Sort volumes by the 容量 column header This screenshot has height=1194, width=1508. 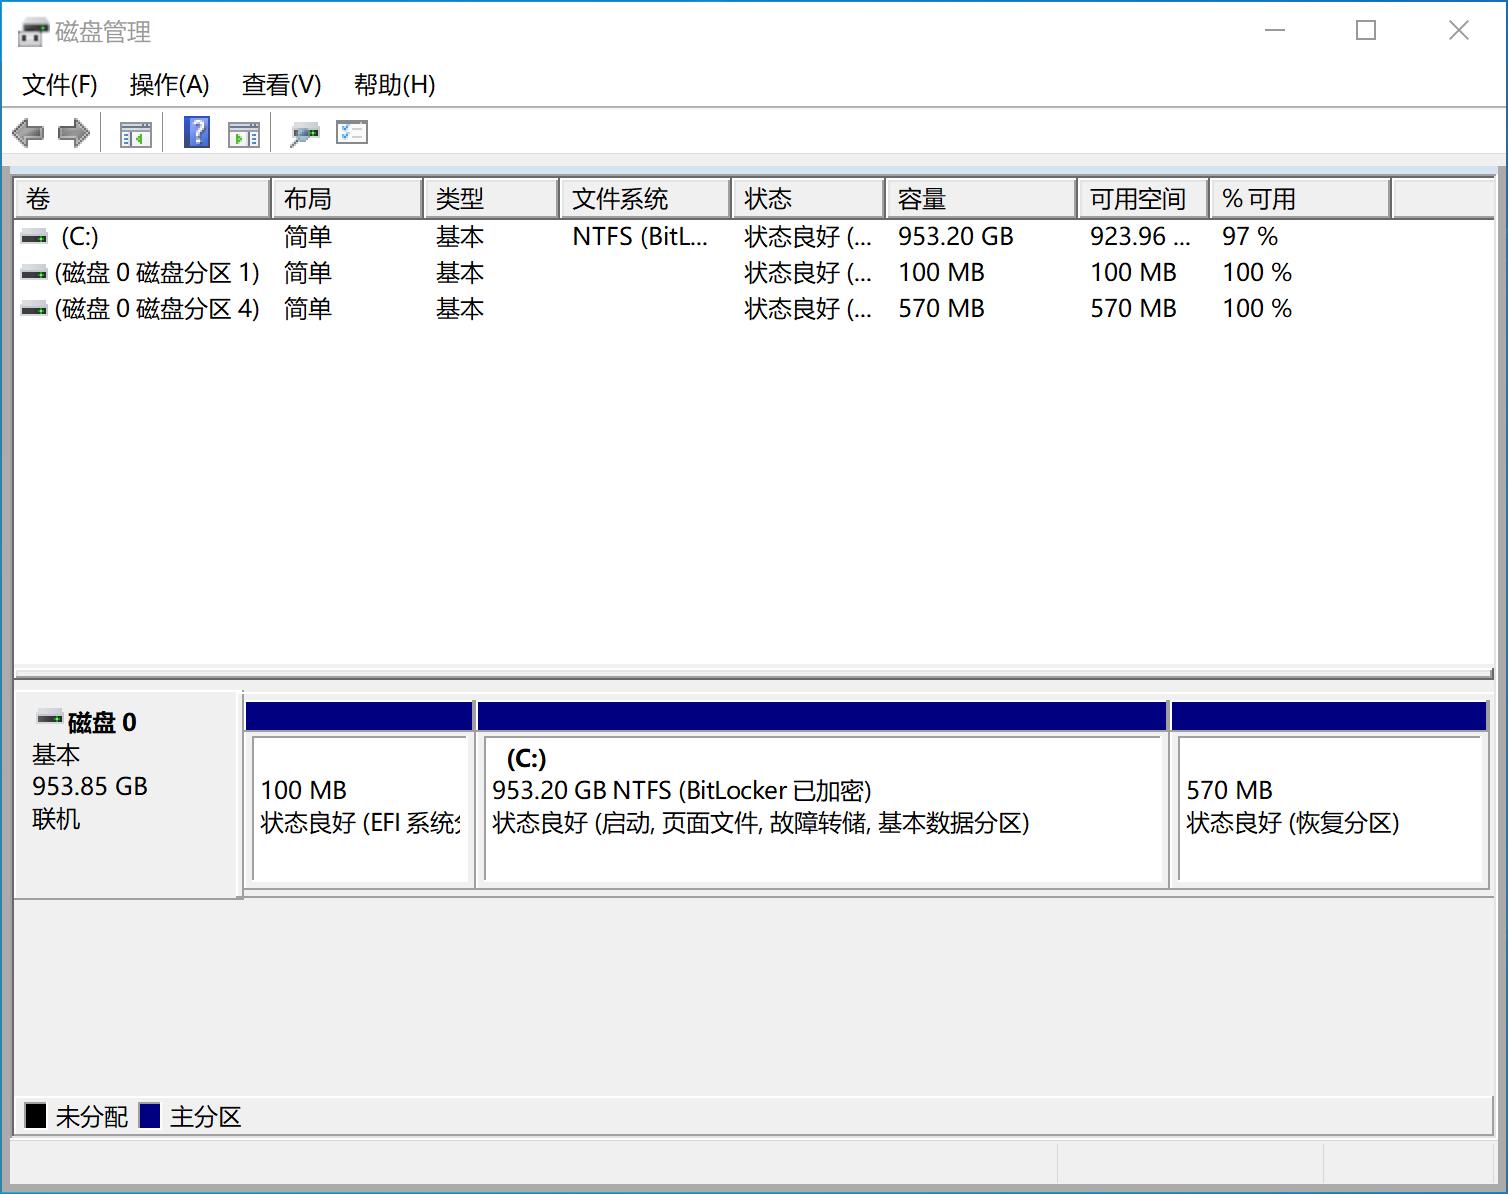pos(978,198)
